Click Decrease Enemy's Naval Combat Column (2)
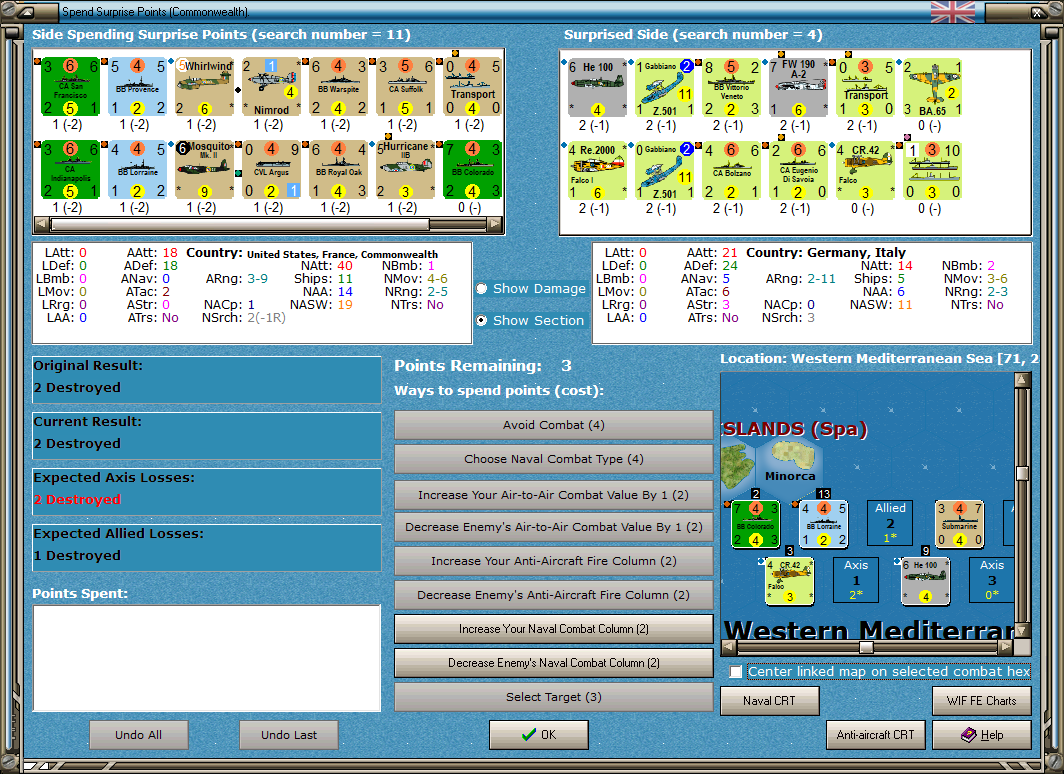The width and height of the screenshot is (1064, 774). [554, 663]
